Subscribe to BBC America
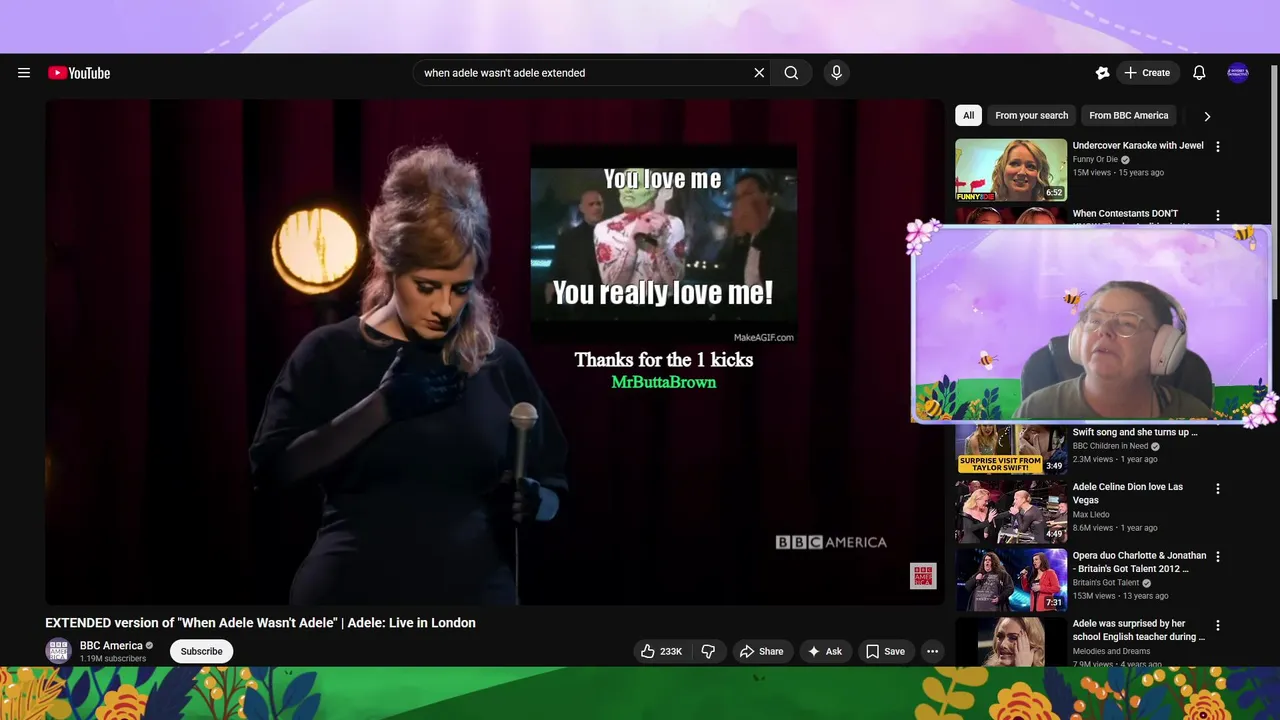Viewport: 1280px width, 720px height. [202, 651]
